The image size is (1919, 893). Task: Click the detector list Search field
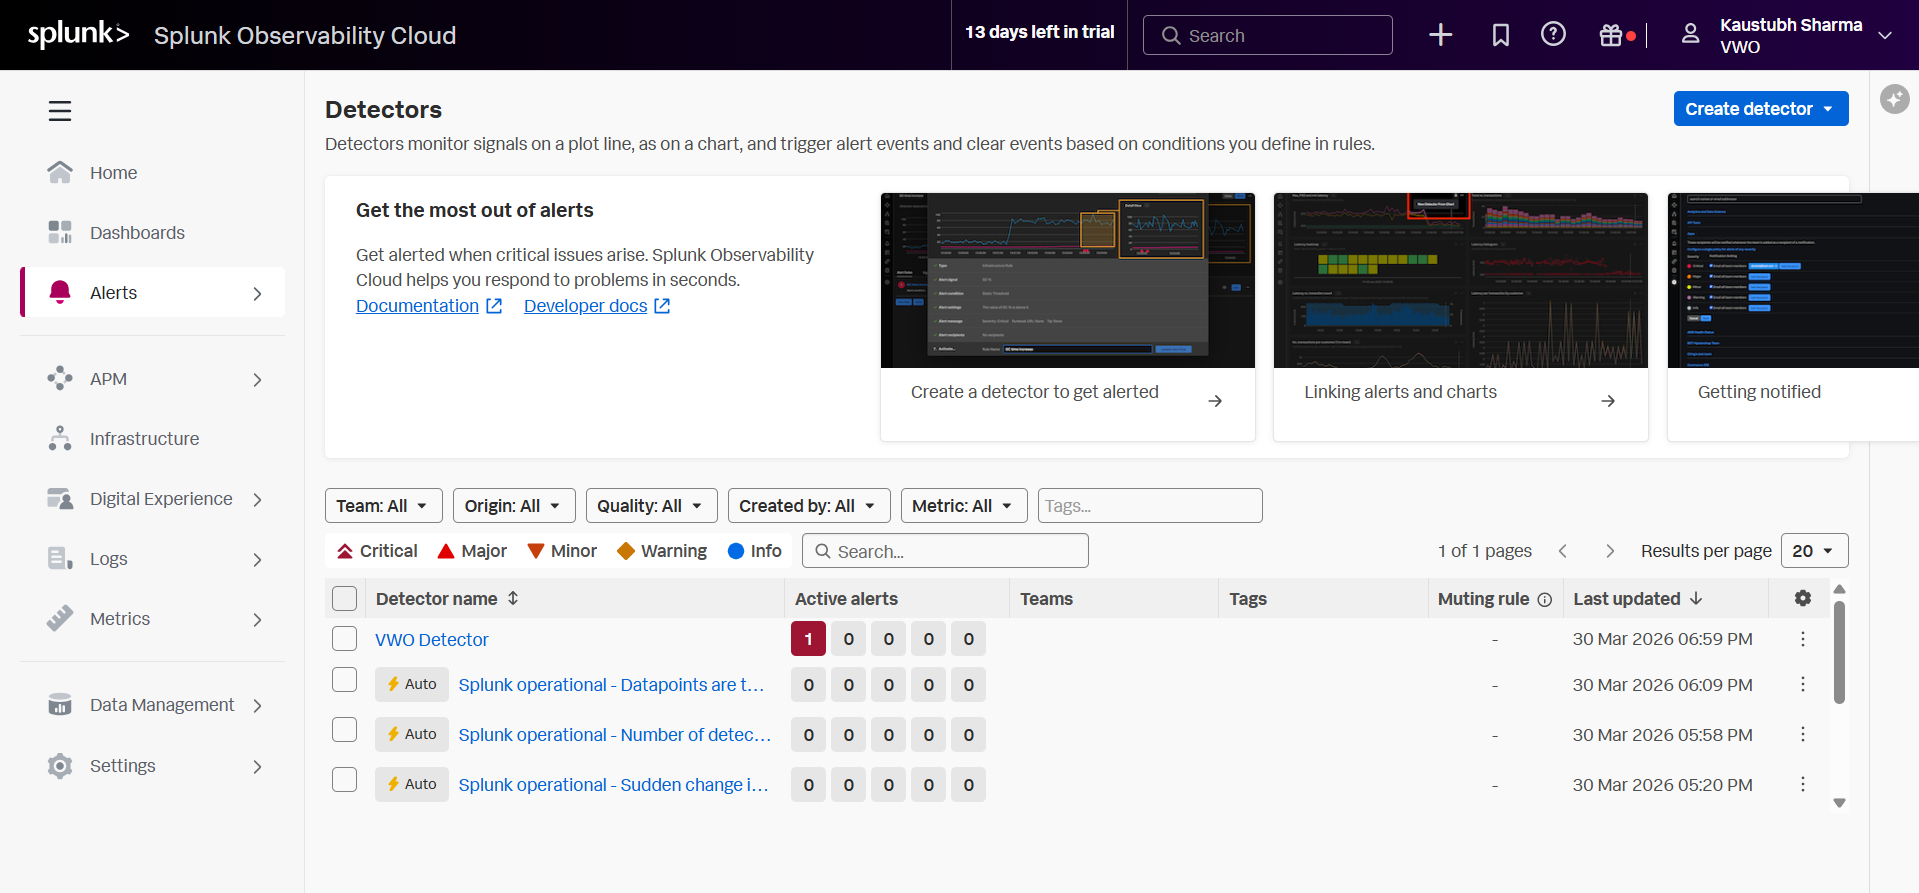pos(945,551)
